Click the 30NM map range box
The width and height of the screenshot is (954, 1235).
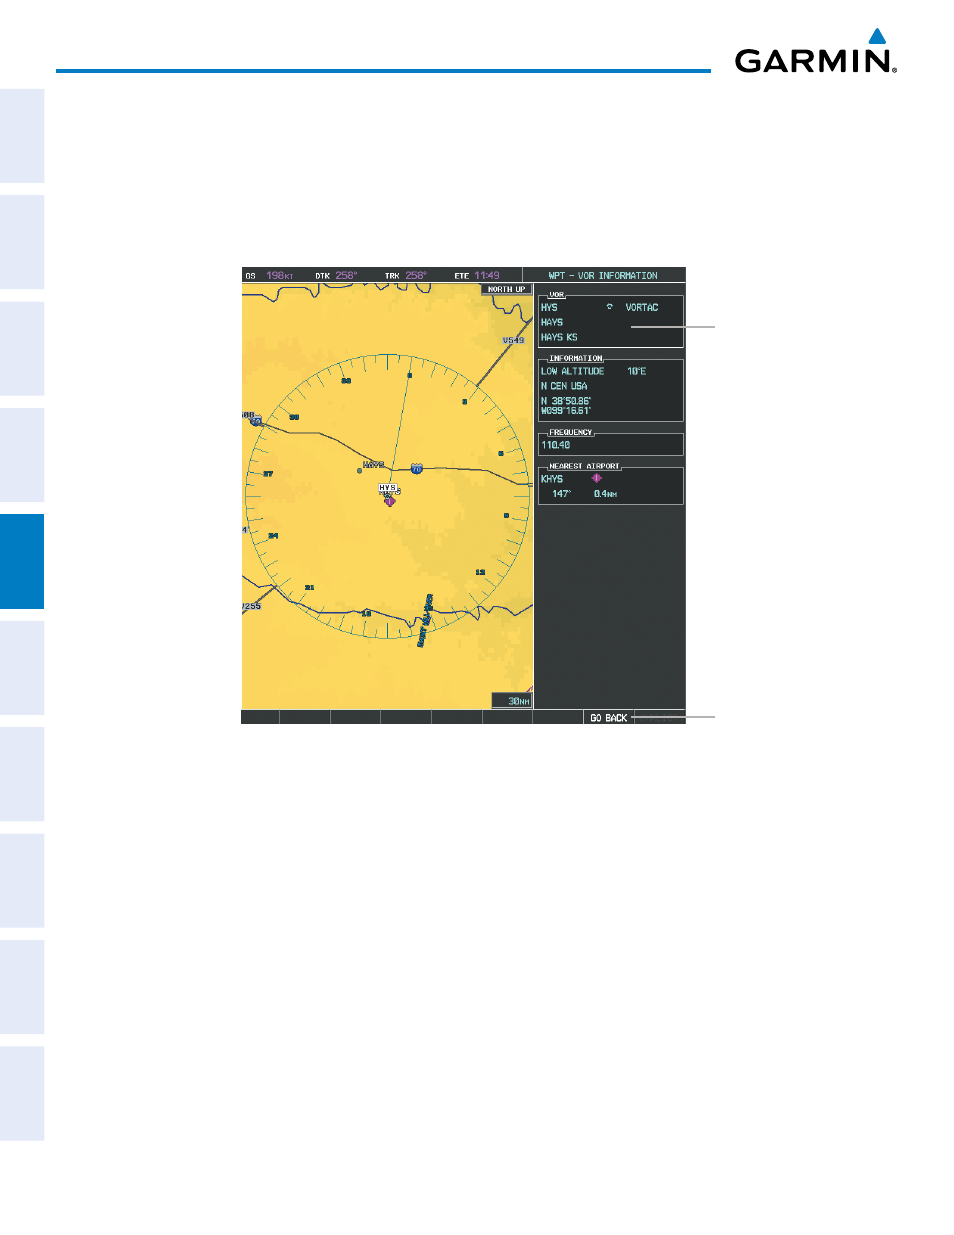512,701
